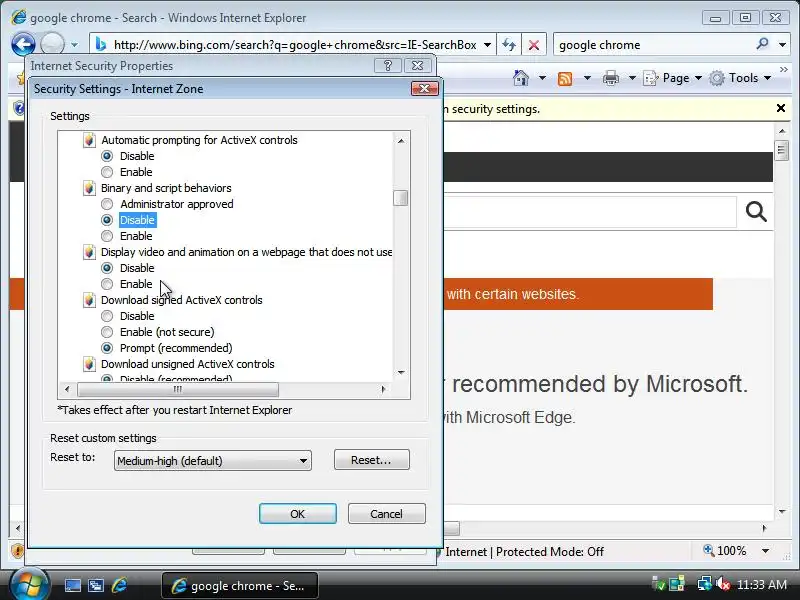Screen dimensions: 800x600
Task: Open the Feeds dropdown arrow
Action: pyautogui.click(x=587, y=78)
